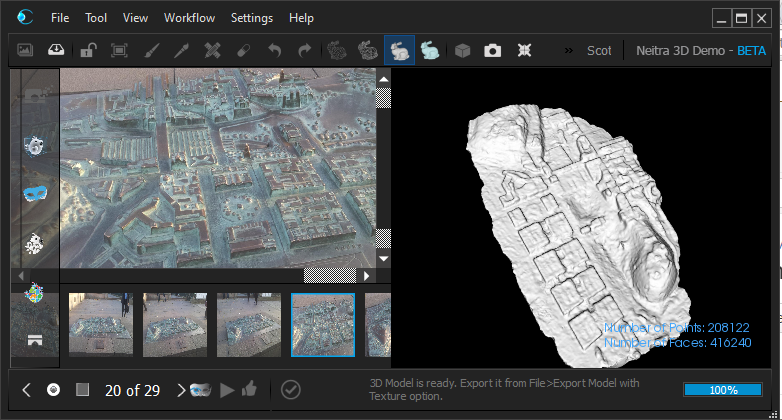The height and width of the screenshot is (420, 782).
Task: Expand the toolbar overflow chevron
Action: tap(569, 50)
